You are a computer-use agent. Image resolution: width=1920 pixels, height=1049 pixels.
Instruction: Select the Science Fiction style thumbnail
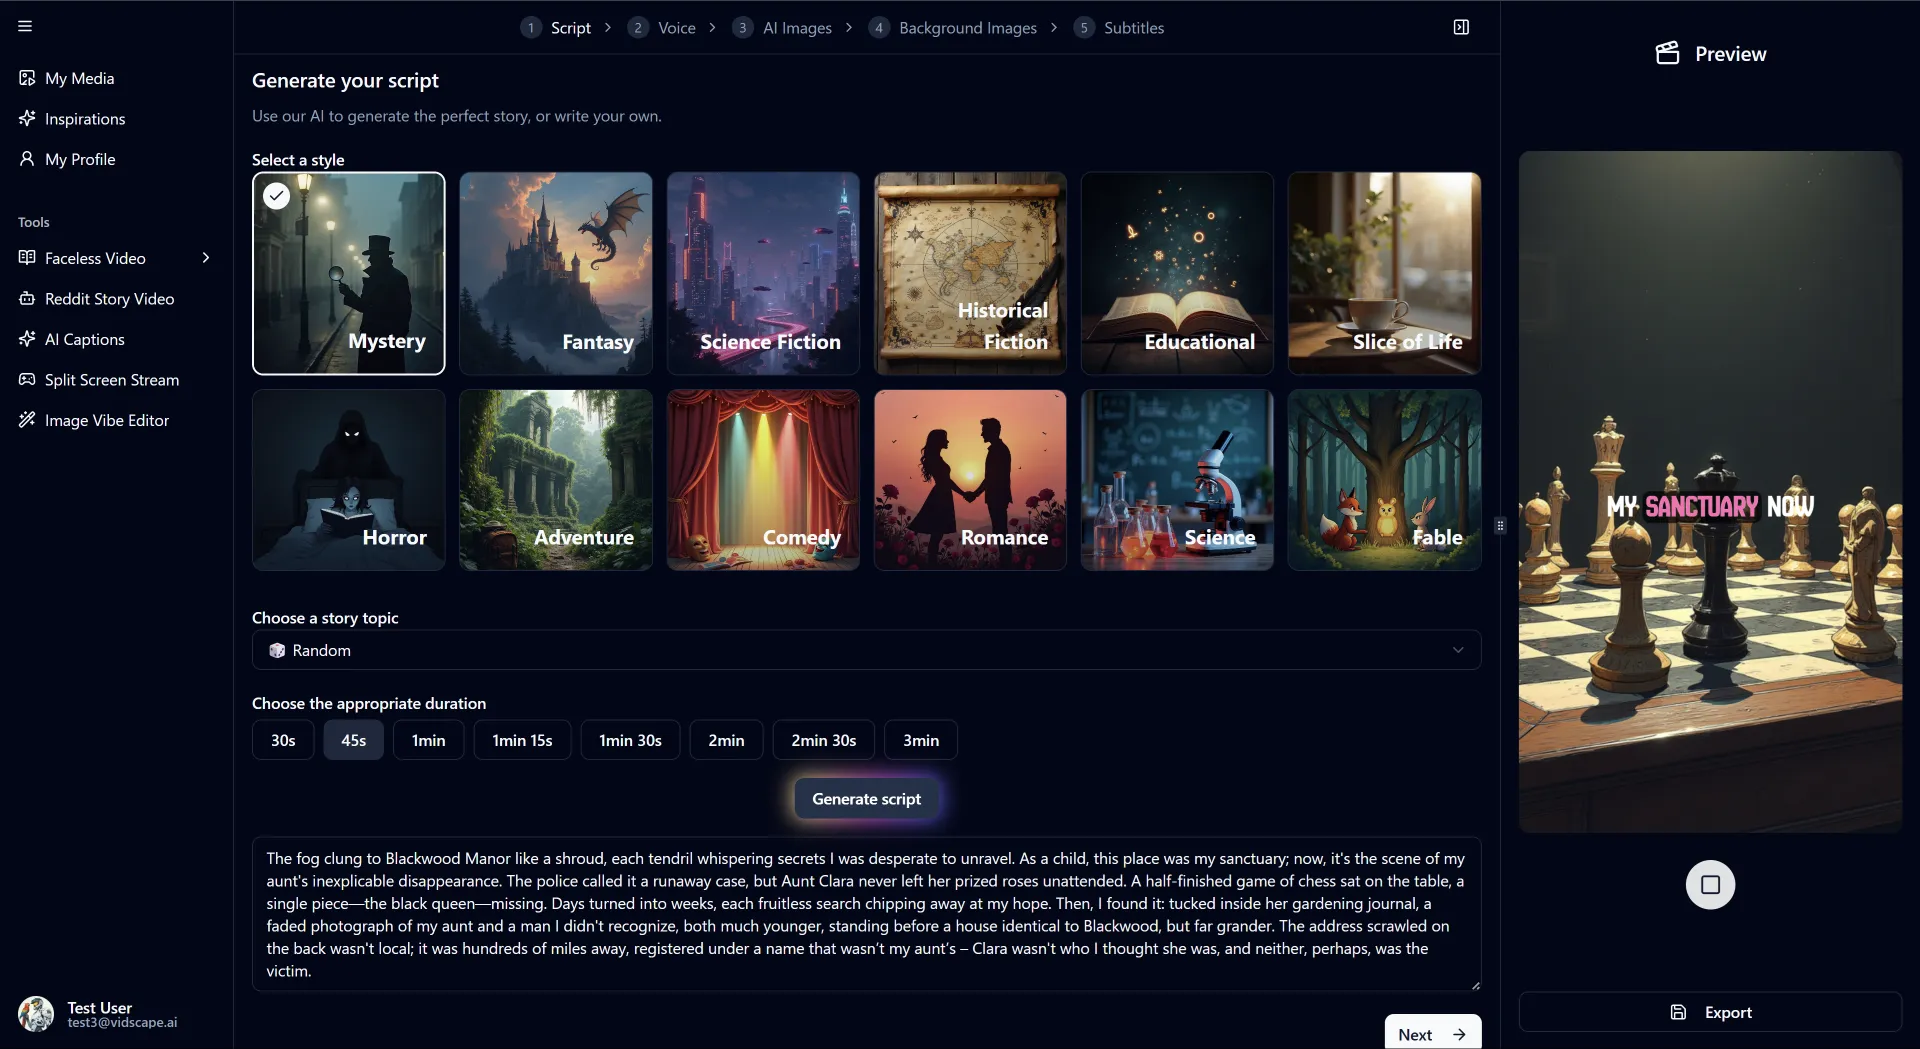[763, 274]
